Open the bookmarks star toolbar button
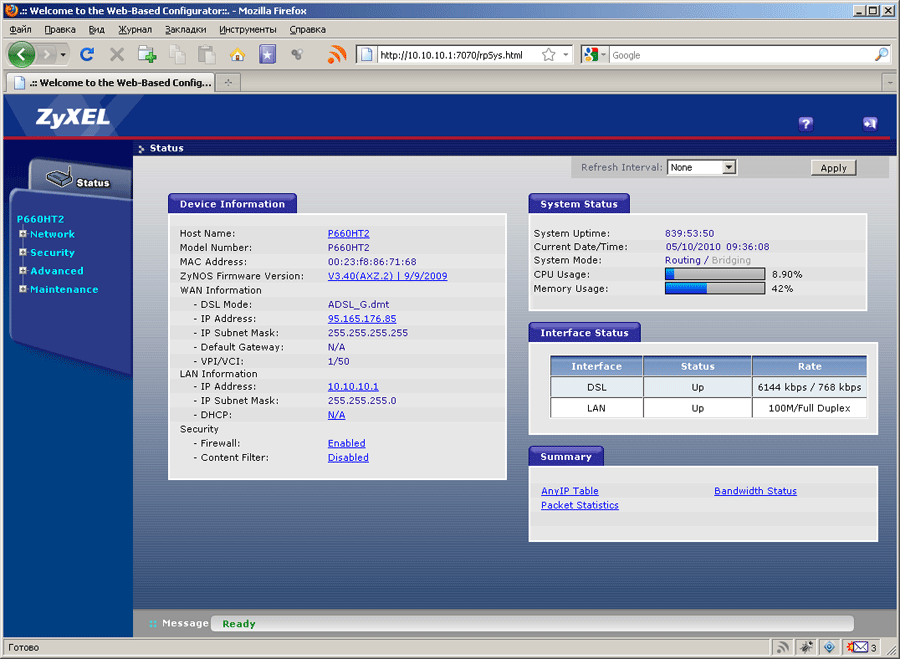 tap(267, 55)
